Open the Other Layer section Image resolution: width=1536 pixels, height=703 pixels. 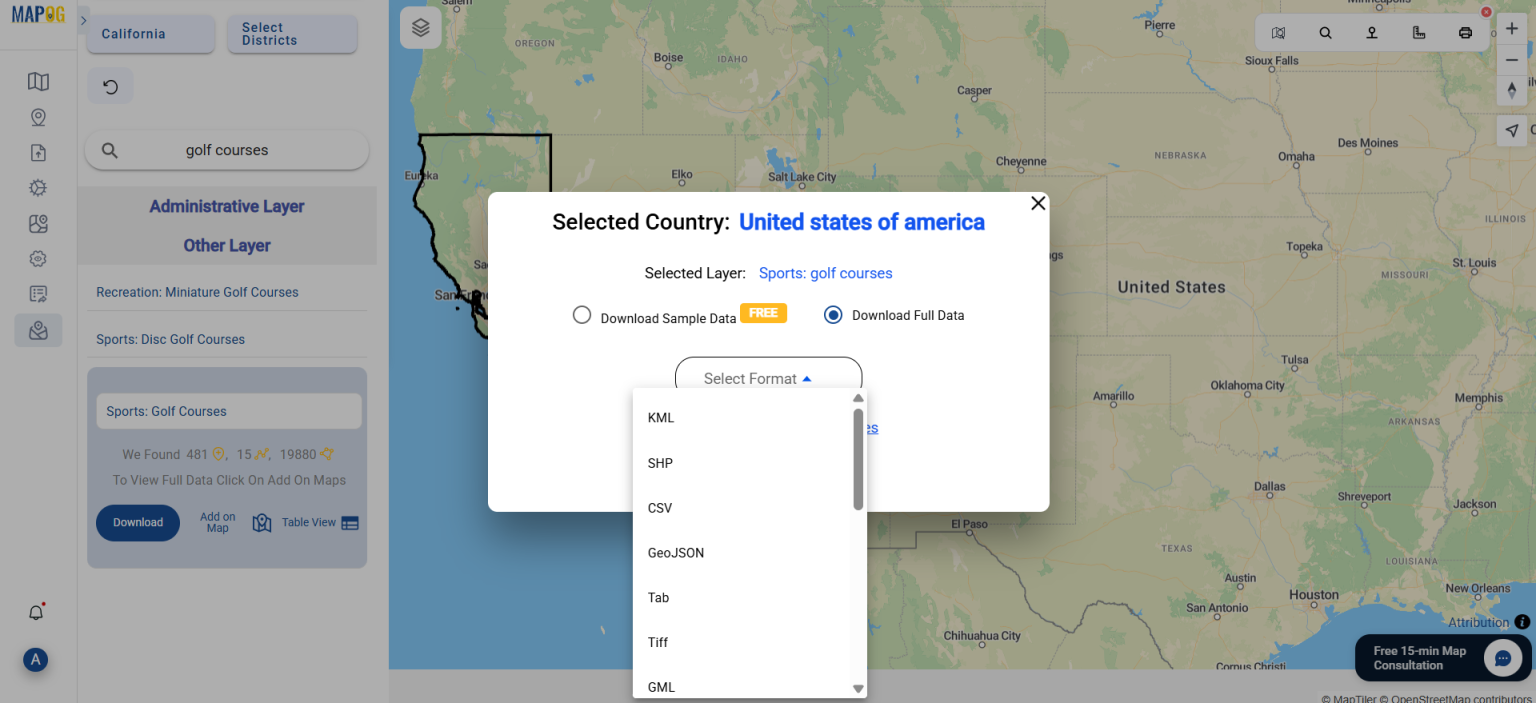tap(226, 245)
